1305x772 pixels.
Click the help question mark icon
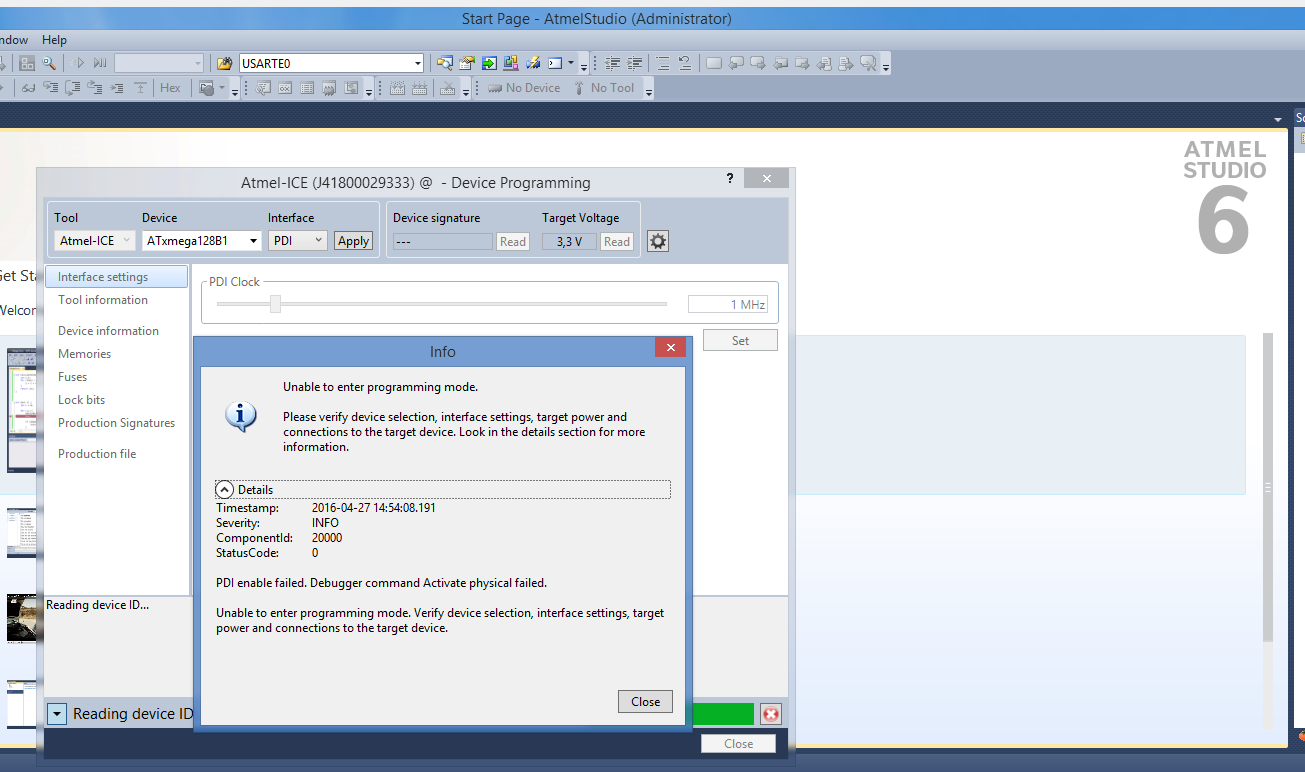[730, 178]
